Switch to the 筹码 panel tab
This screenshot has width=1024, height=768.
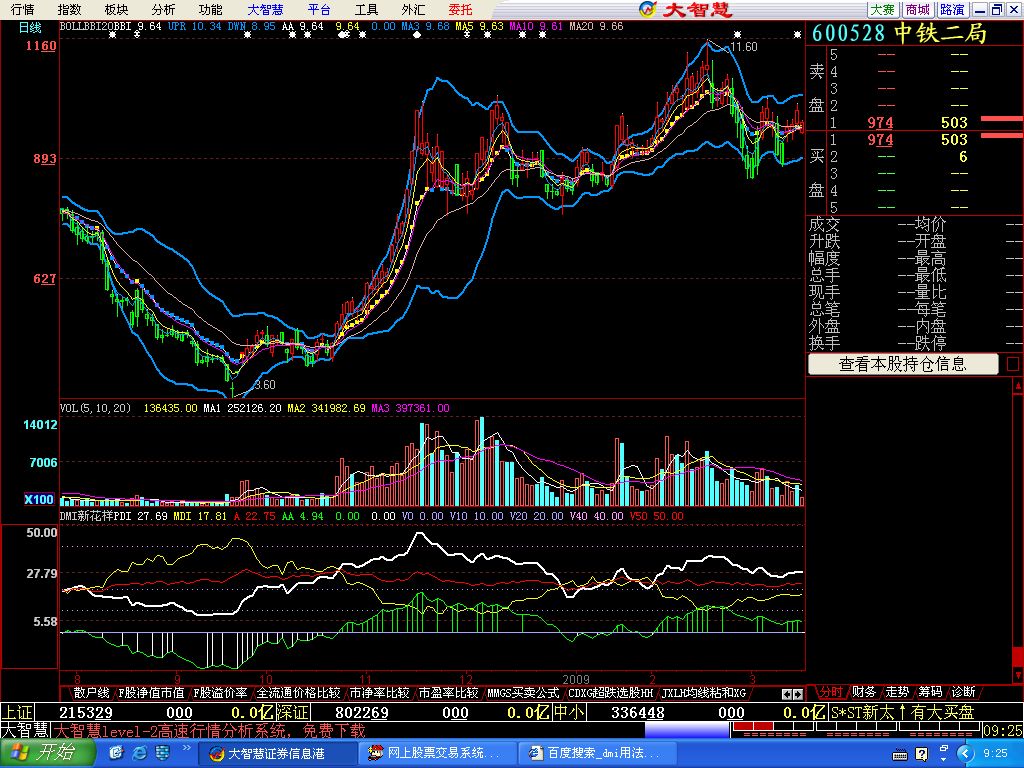point(930,692)
